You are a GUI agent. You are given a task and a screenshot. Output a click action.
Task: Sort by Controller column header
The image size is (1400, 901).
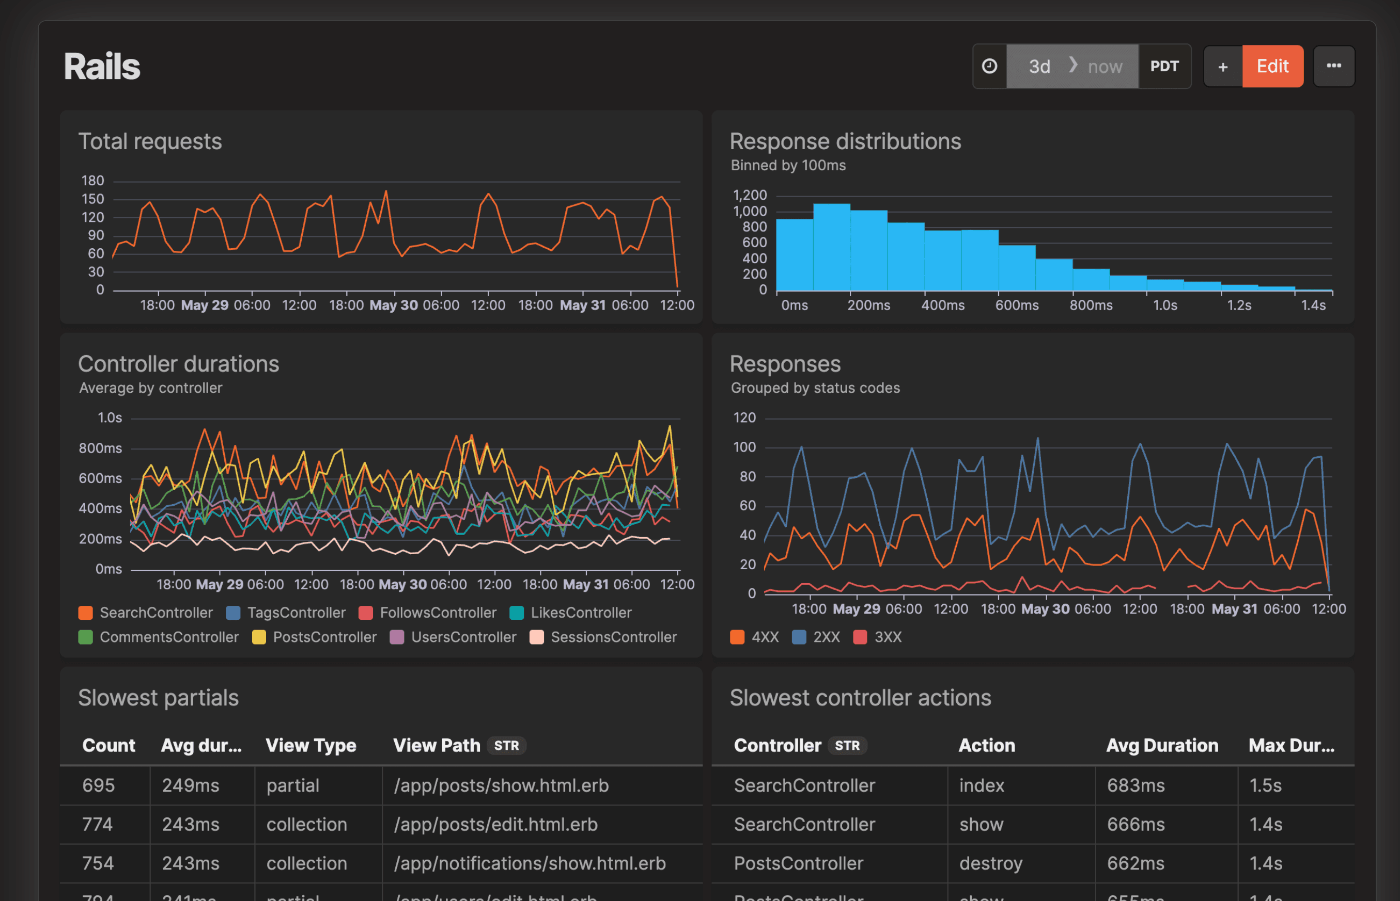point(777,746)
